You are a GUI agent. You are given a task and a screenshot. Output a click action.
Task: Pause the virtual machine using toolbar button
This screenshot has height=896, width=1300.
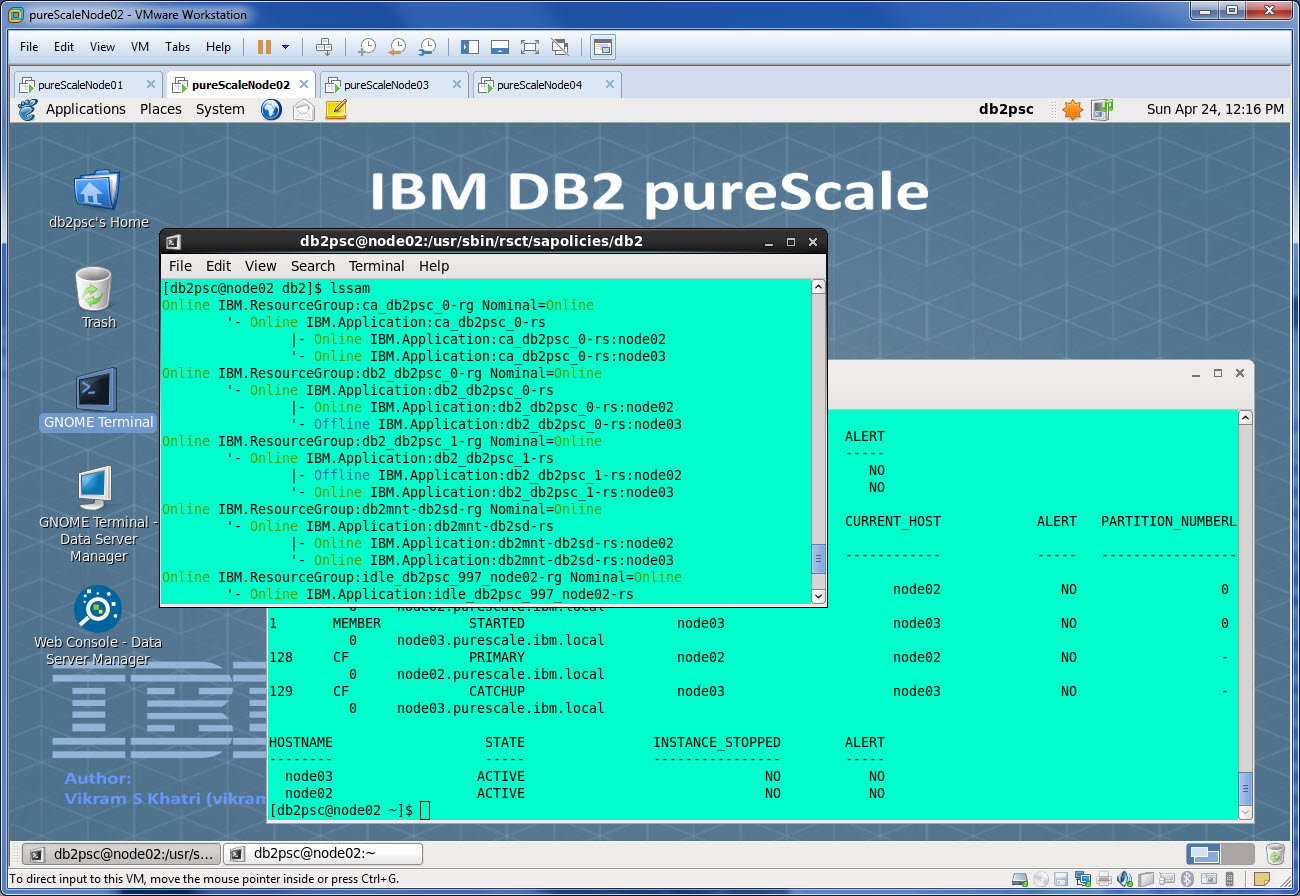tap(264, 47)
